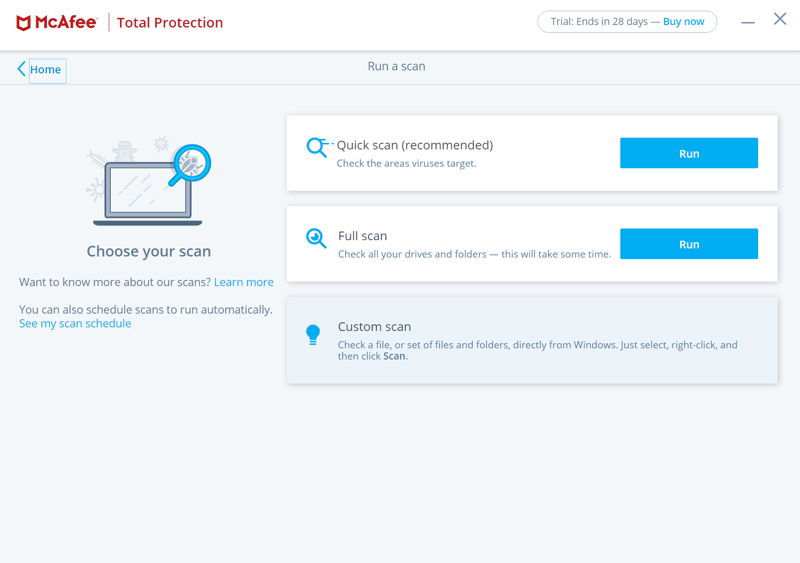Go back to Home
Screen dimensions: 800x563
tap(45, 69)
